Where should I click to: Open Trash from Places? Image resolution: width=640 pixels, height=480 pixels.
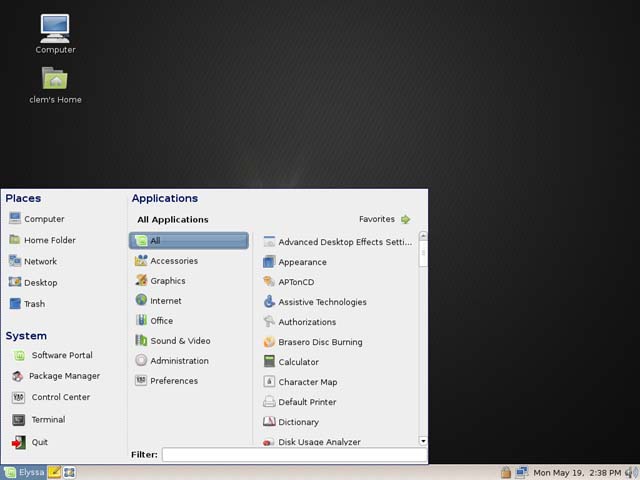[27, 304]
